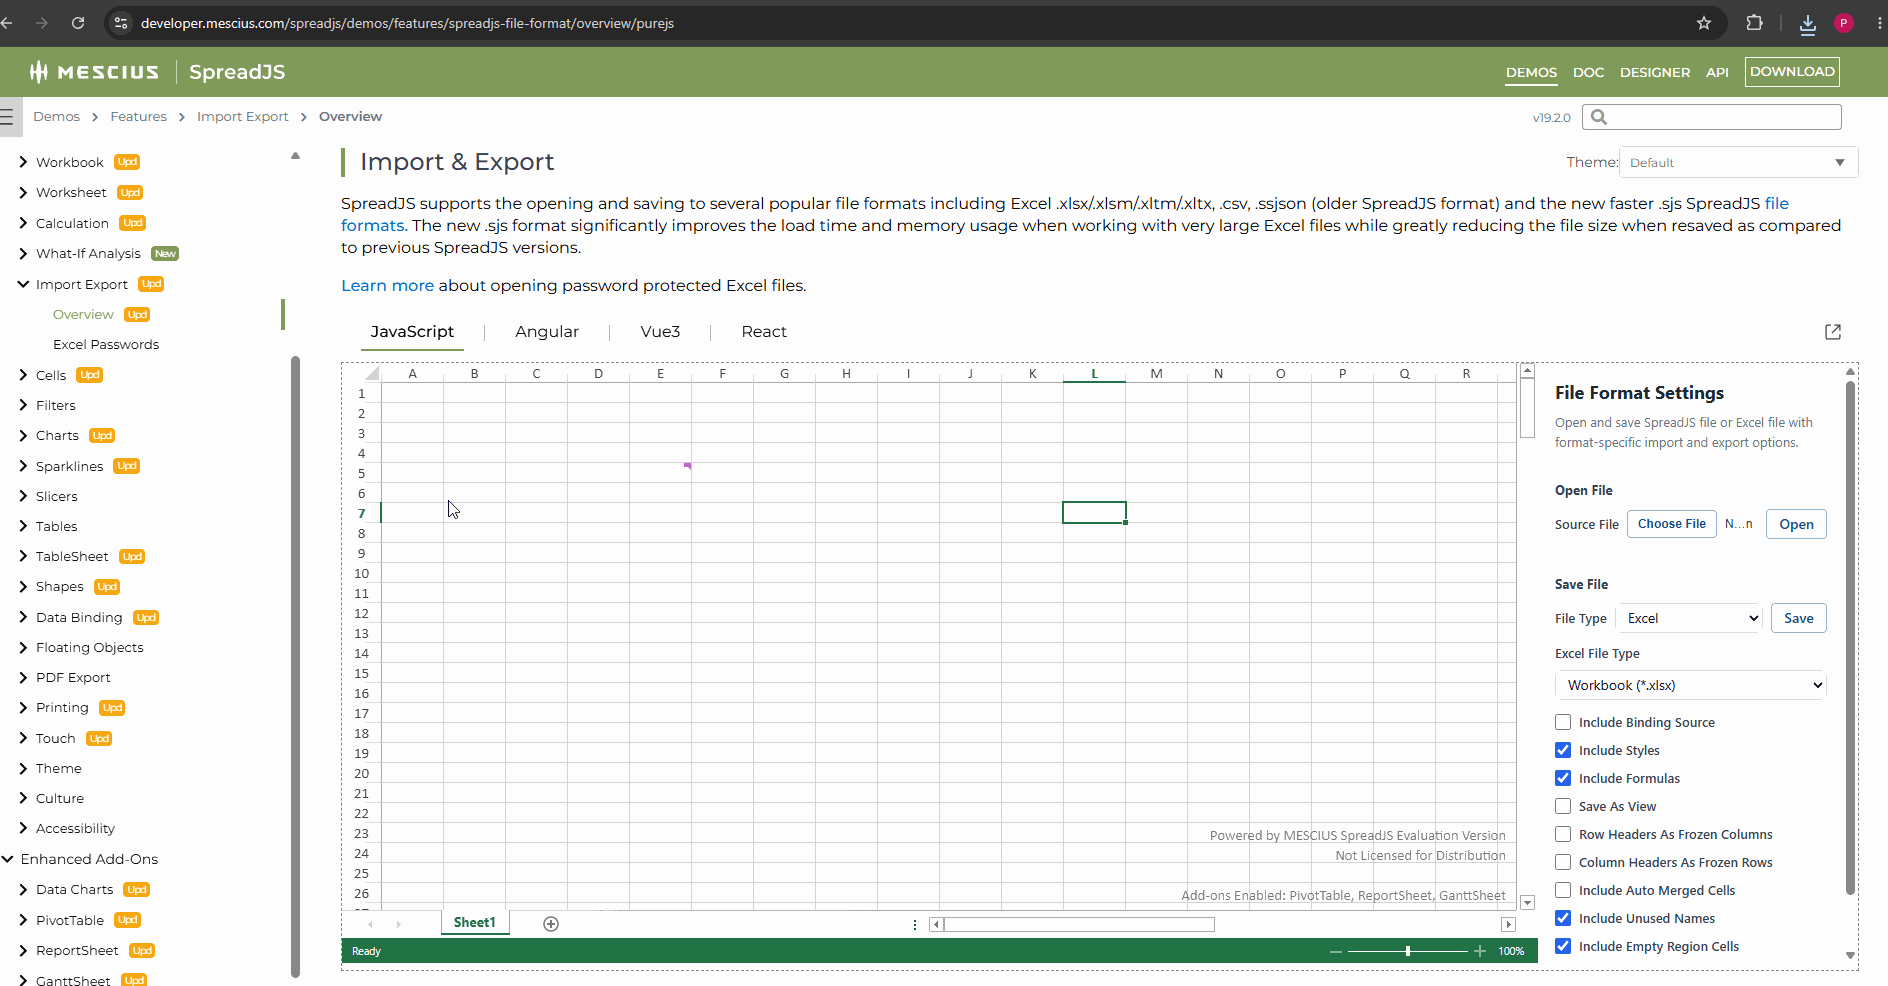
Task: Open the DOC menu item
Action: pyautogui.click(x=1588, y=72)
